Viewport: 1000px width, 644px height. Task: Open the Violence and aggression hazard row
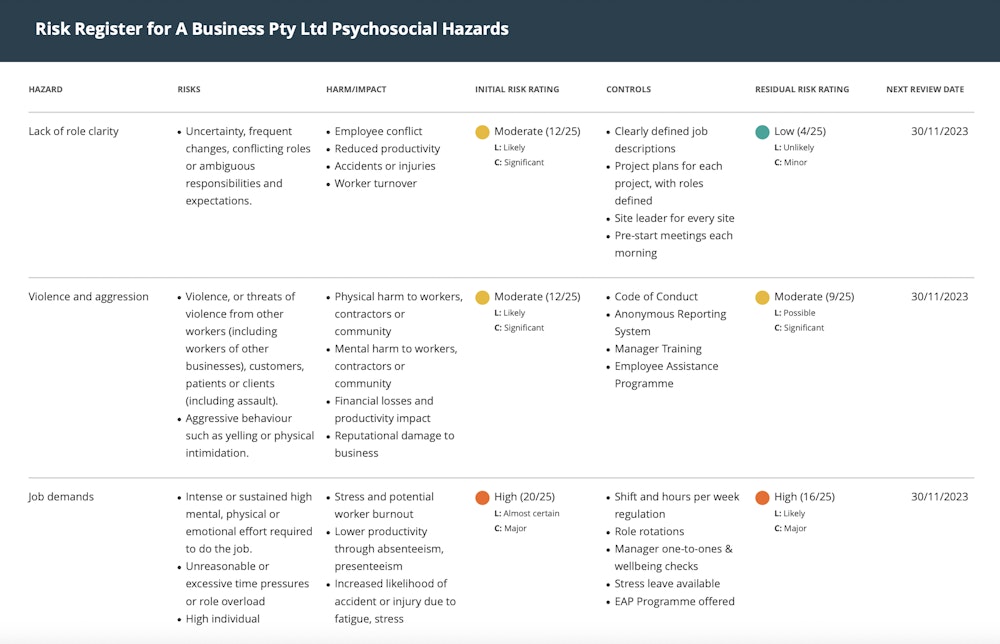[x=91, y=296]
